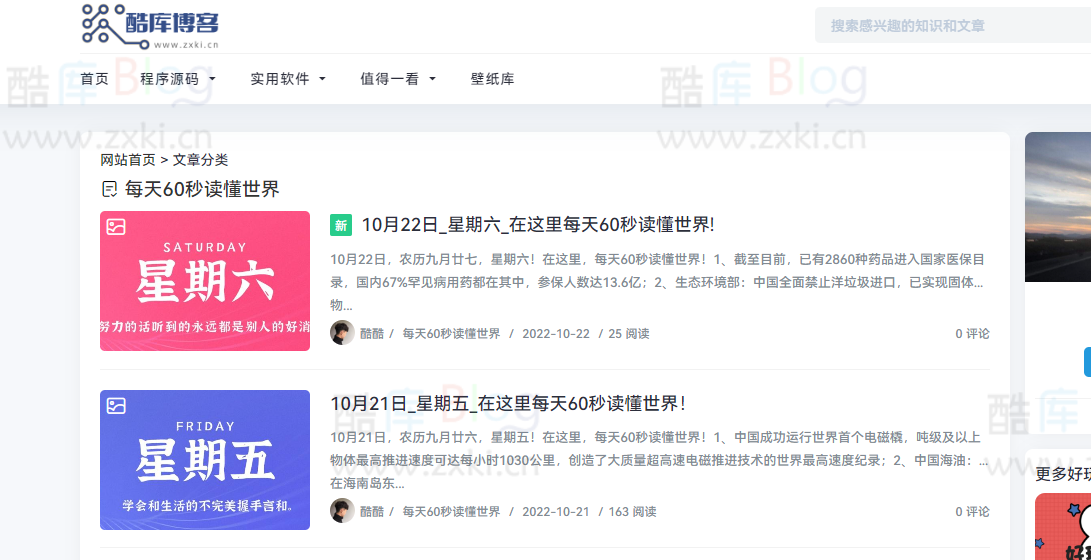Image resolution: width=1091 pixels, height=560 pixels.
Task: Click the 文章分类 breadcrumb text
Action: (200, 160)
